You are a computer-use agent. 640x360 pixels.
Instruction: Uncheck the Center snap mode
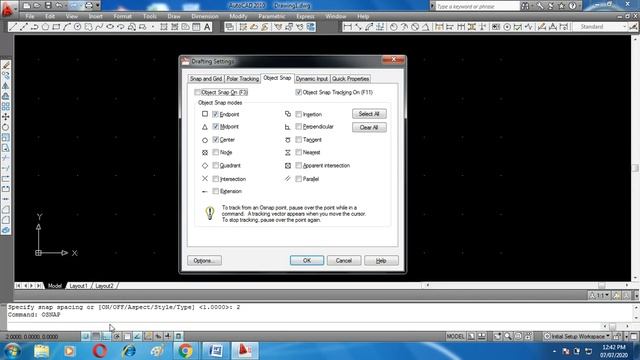coord(216,140)
